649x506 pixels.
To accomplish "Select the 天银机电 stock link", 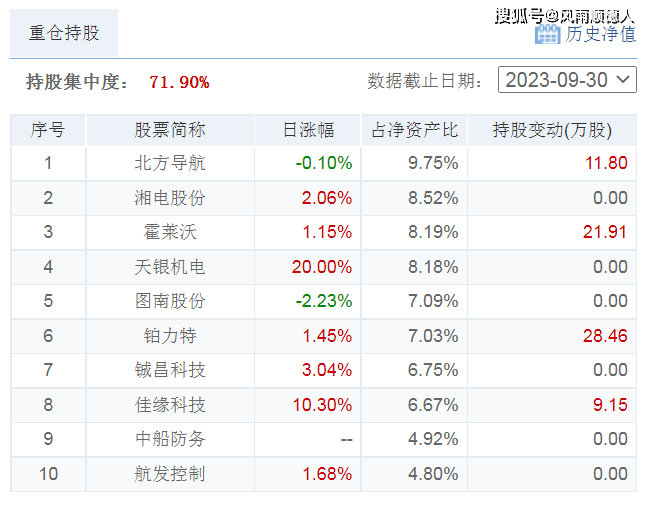I will coord(170,267).
